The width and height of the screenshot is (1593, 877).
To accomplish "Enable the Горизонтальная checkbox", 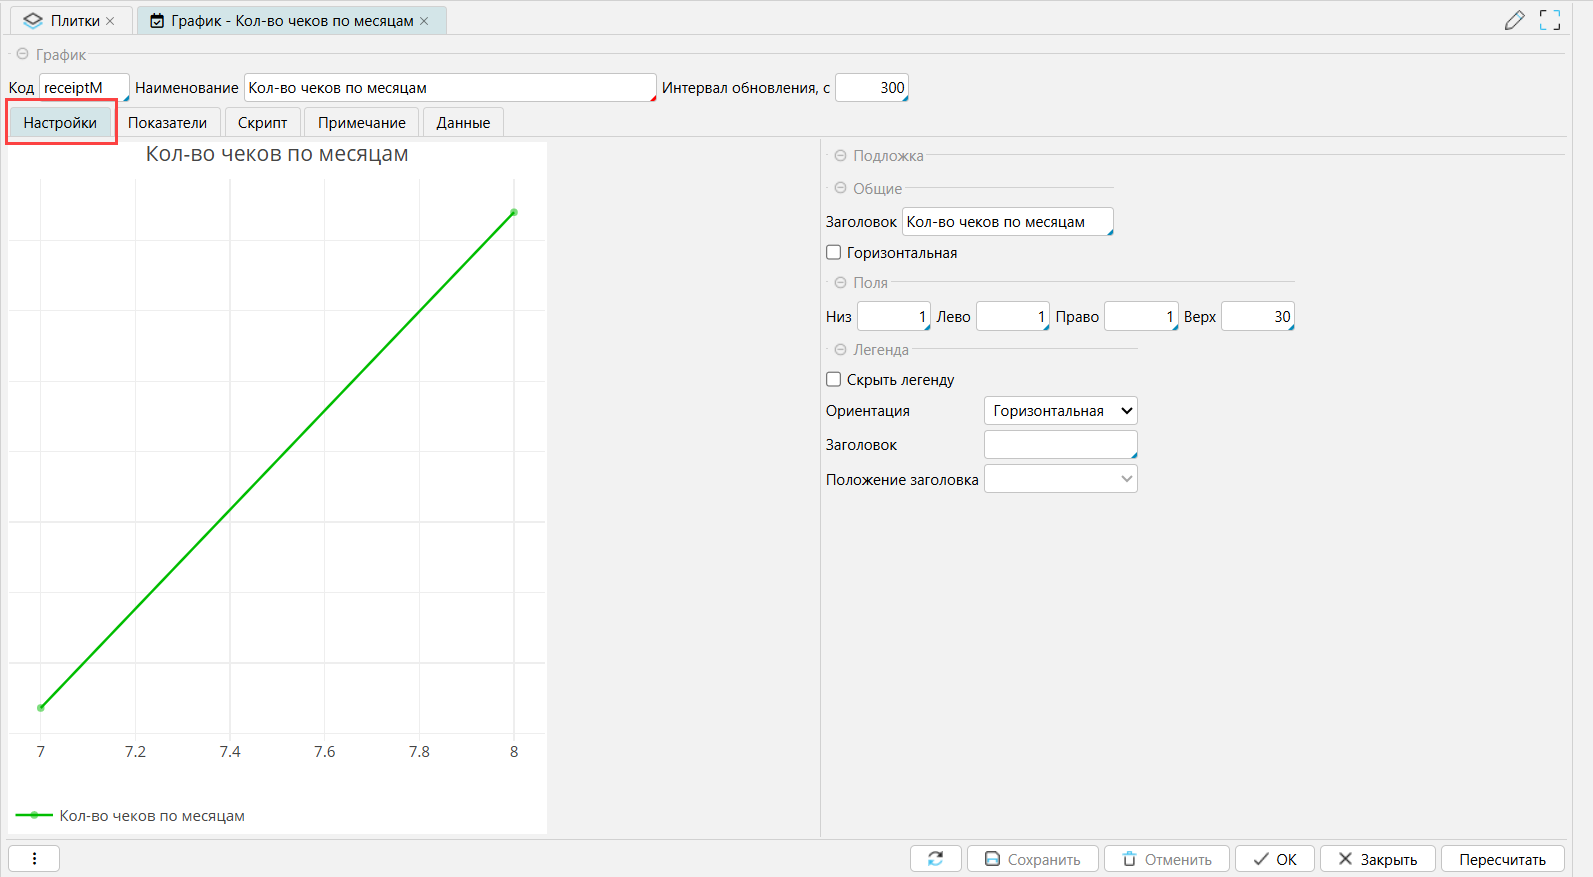I will pos(833,253).
